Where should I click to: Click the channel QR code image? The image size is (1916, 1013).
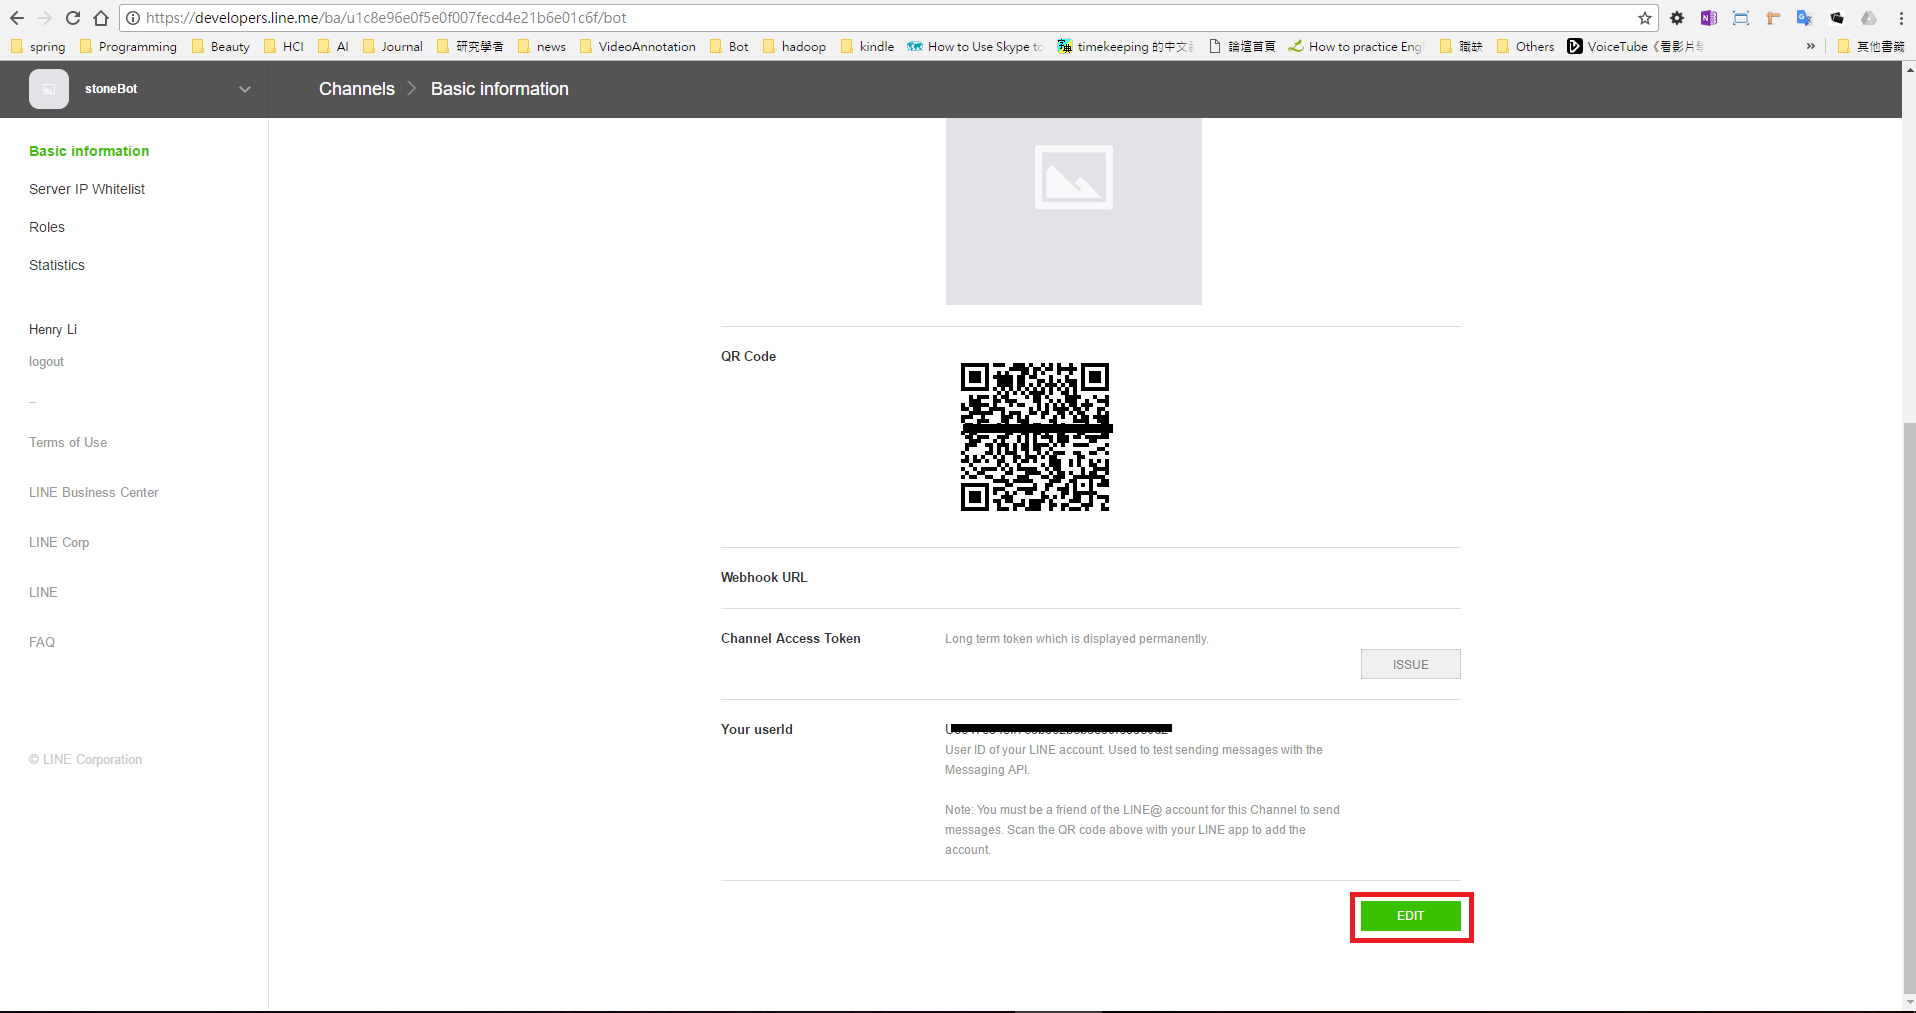point(1035,437)
